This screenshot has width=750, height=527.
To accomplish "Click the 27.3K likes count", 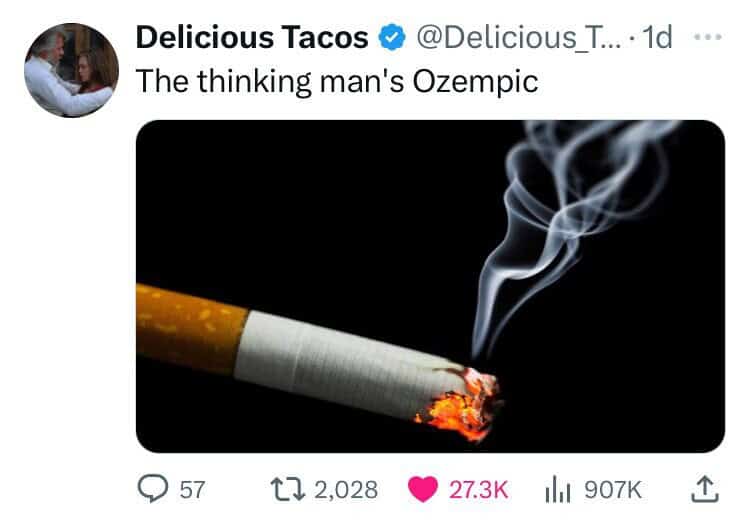I will click(478, 490).
